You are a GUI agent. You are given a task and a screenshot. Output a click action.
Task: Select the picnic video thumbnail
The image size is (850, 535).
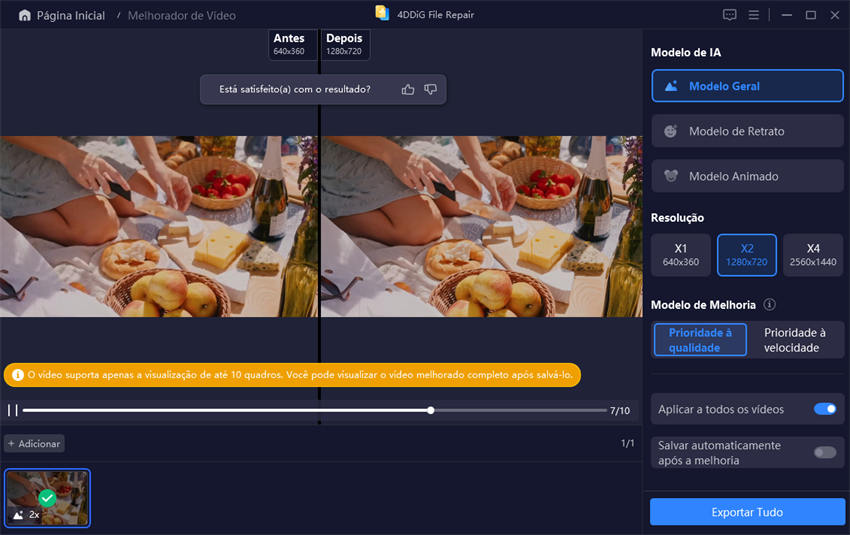pyautogui.click(x=47, y=497)
